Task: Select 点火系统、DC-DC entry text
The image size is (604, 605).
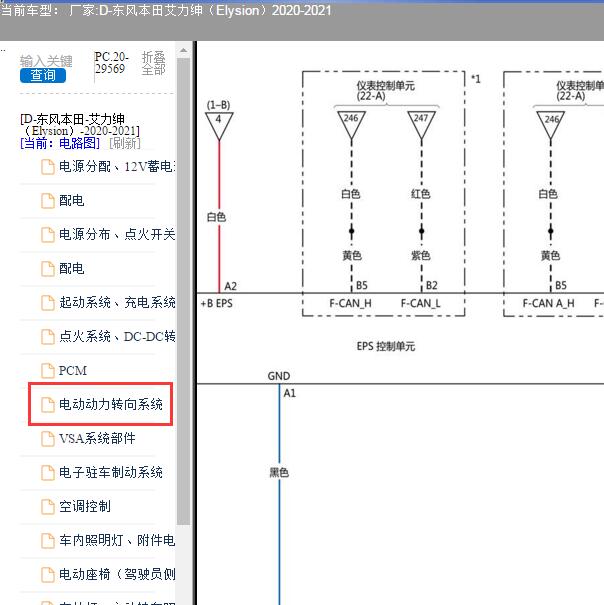Action: (117, 336)
